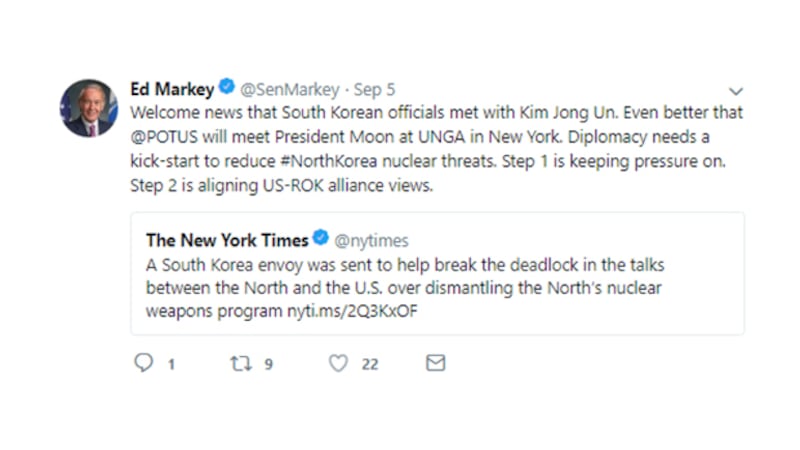This screenshot has height=450, width=800.
Task: Open Ed Markey's profile avatar photo
Action: click(89, 108)
